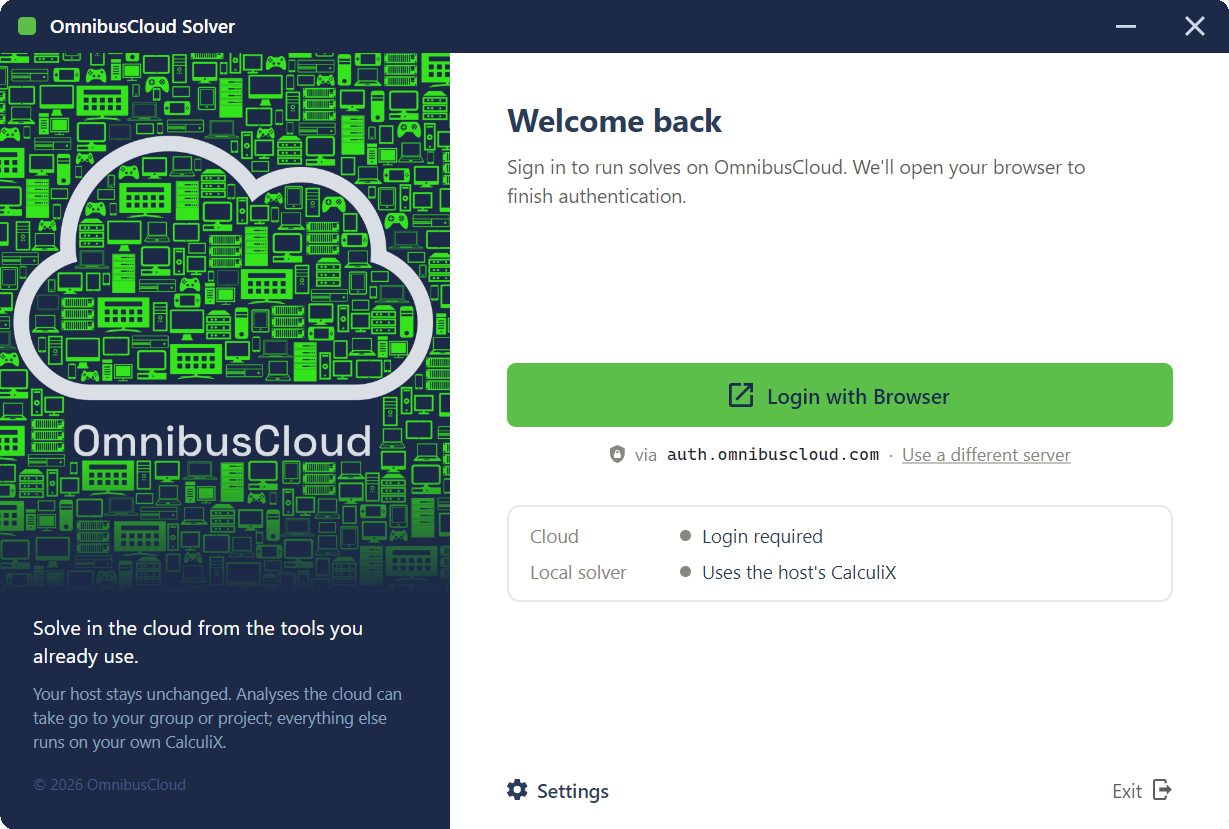The height and width of the screenshot is (829, 1229).
Task: Minimize the OmnibusCloud Solver window
Action: tap(1125, 26)
